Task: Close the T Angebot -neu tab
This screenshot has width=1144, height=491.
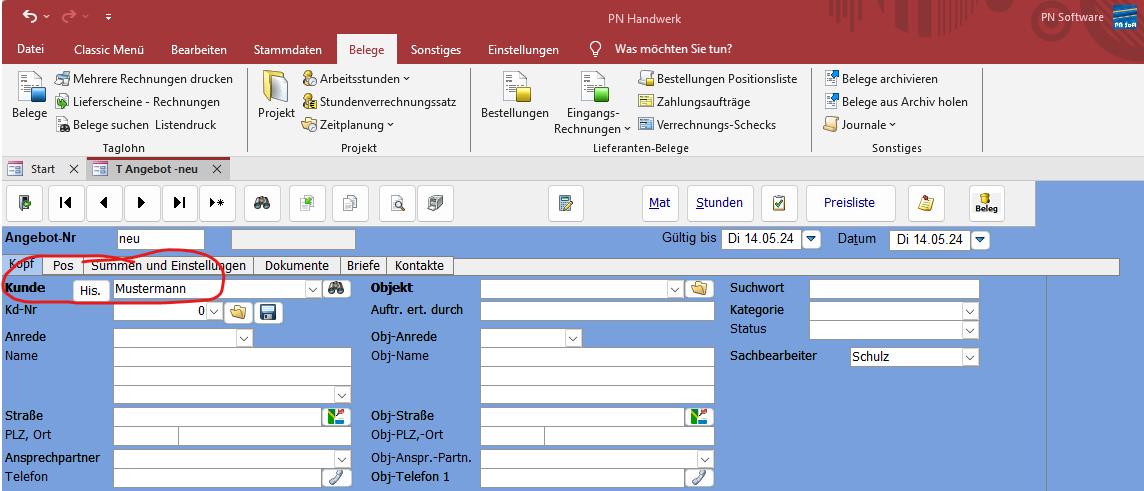Action: coord(217,169)
